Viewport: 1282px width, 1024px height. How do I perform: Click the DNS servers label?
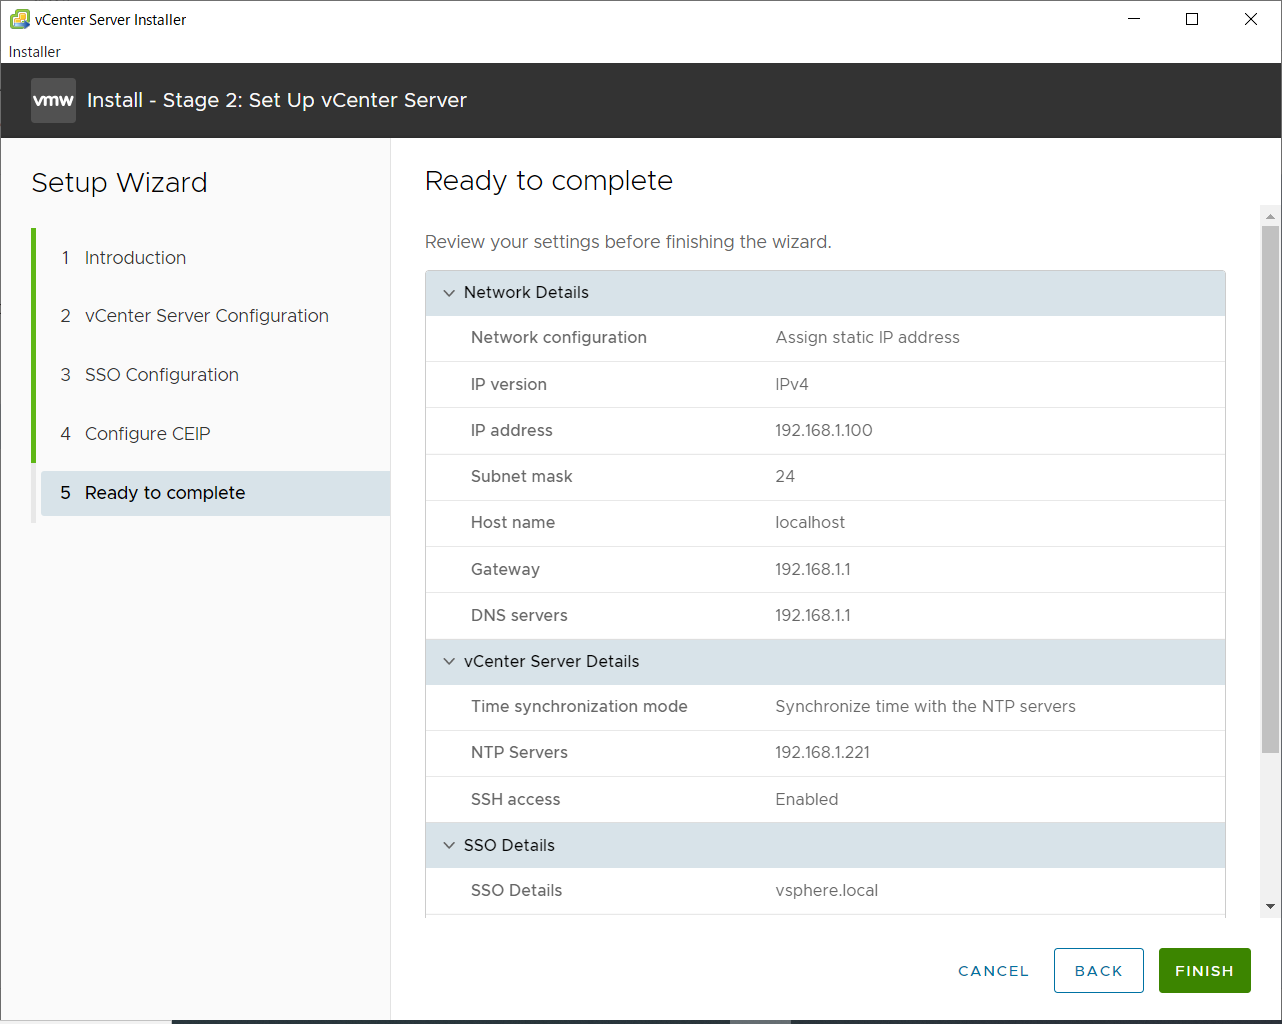coord(519,616)
